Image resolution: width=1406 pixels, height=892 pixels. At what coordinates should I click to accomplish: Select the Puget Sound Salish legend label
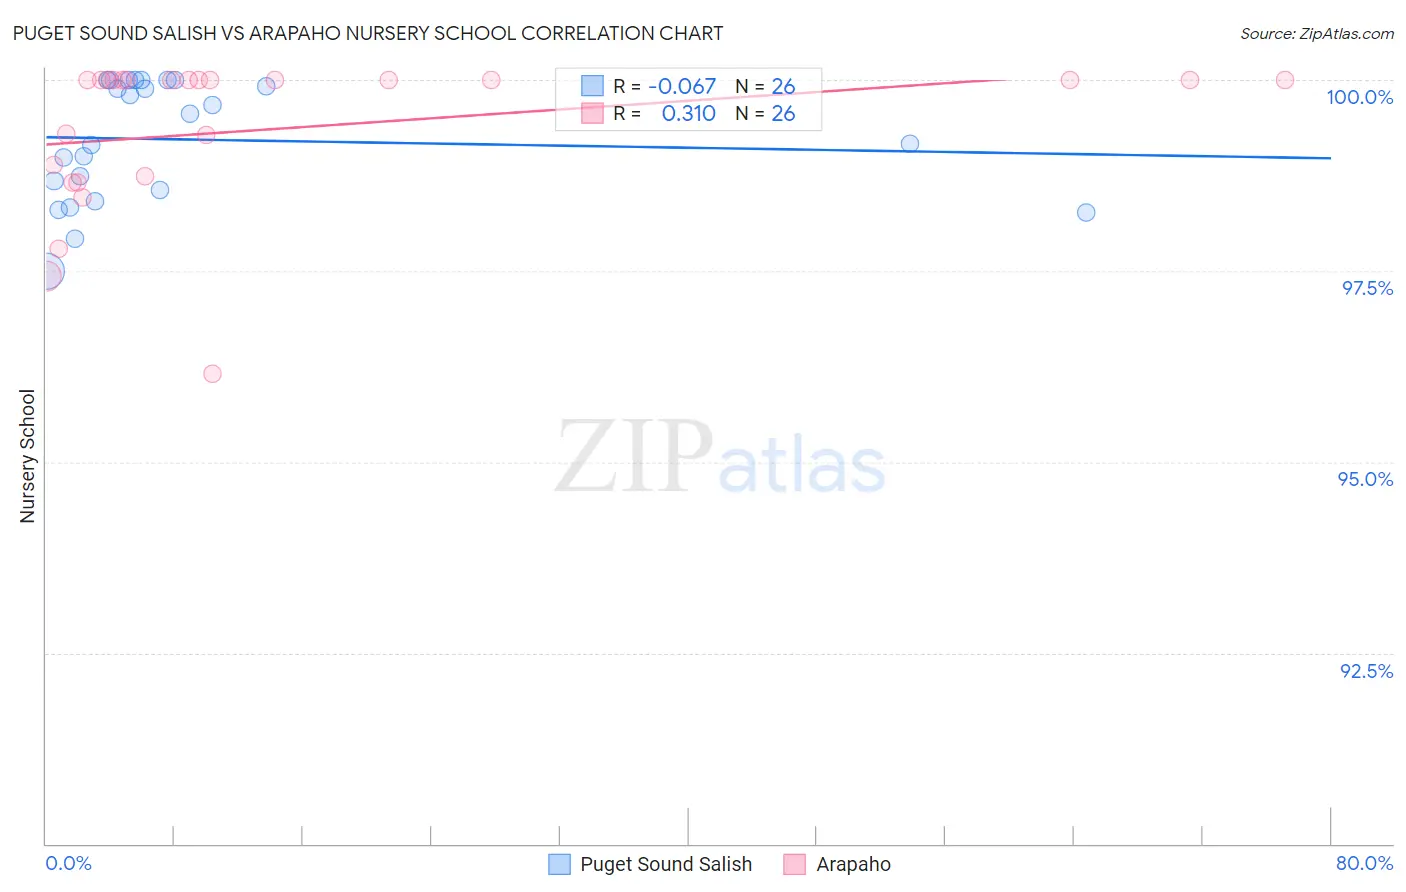(x=666, y=864)
